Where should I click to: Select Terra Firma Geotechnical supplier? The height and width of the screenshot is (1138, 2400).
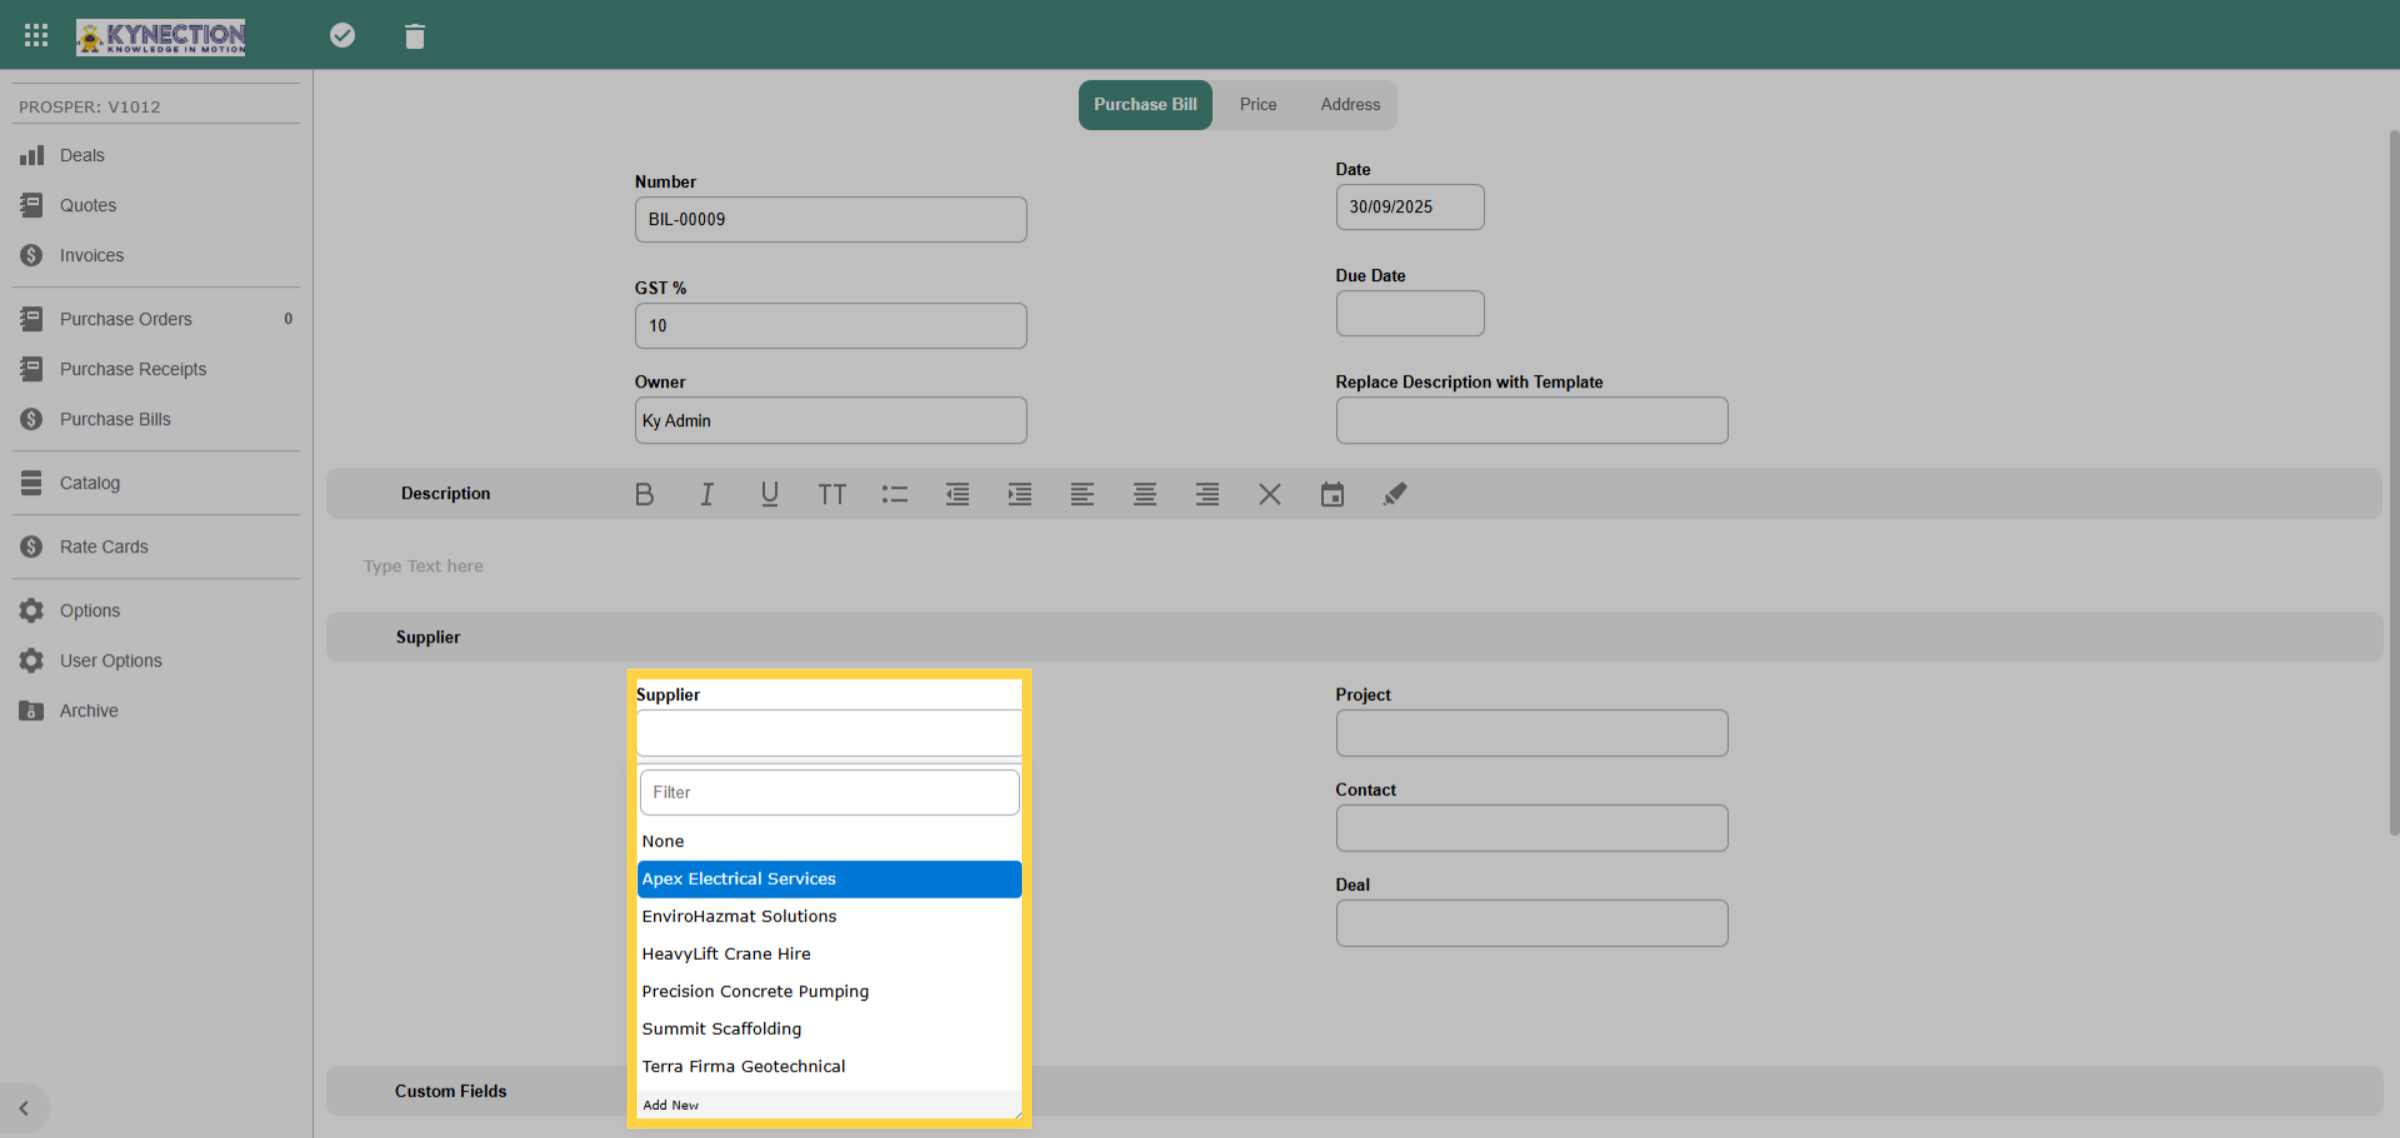[830, 1066]
